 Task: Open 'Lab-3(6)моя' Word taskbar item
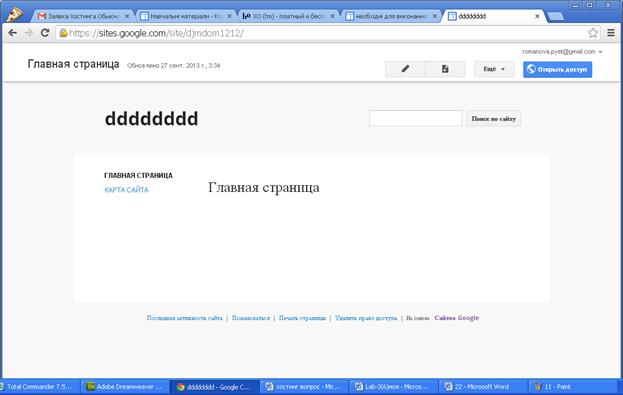tap(393, 386)
